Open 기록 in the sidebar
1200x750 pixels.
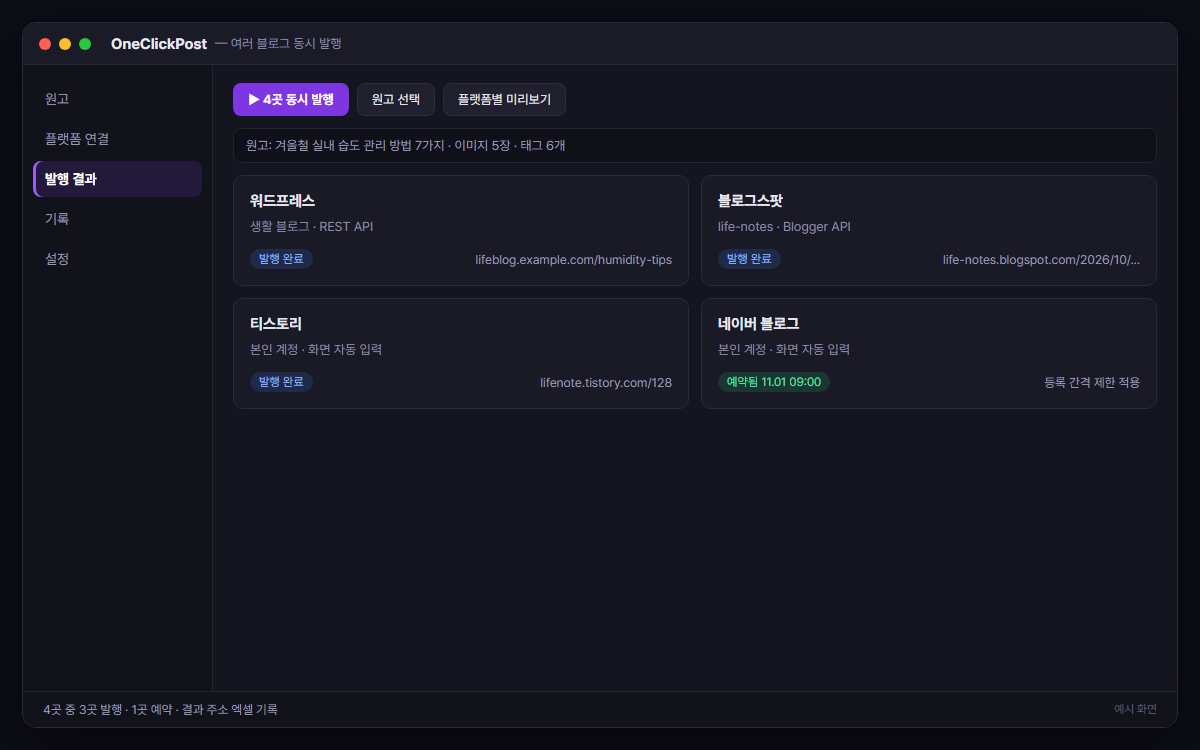pos(118,219)
